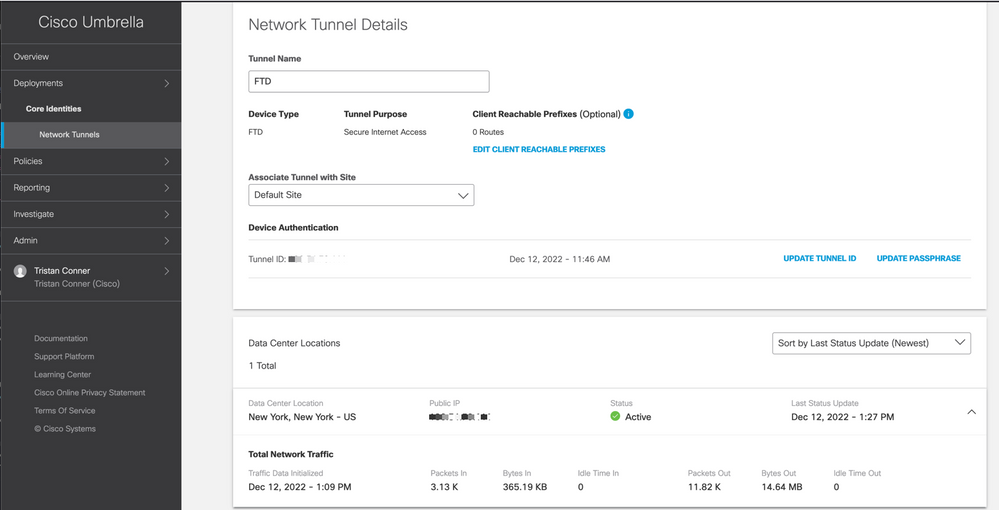Screen dimensions: 999x510
Task: Click Edit Client Reachable Prefixes link
Action: pos(539,149)
